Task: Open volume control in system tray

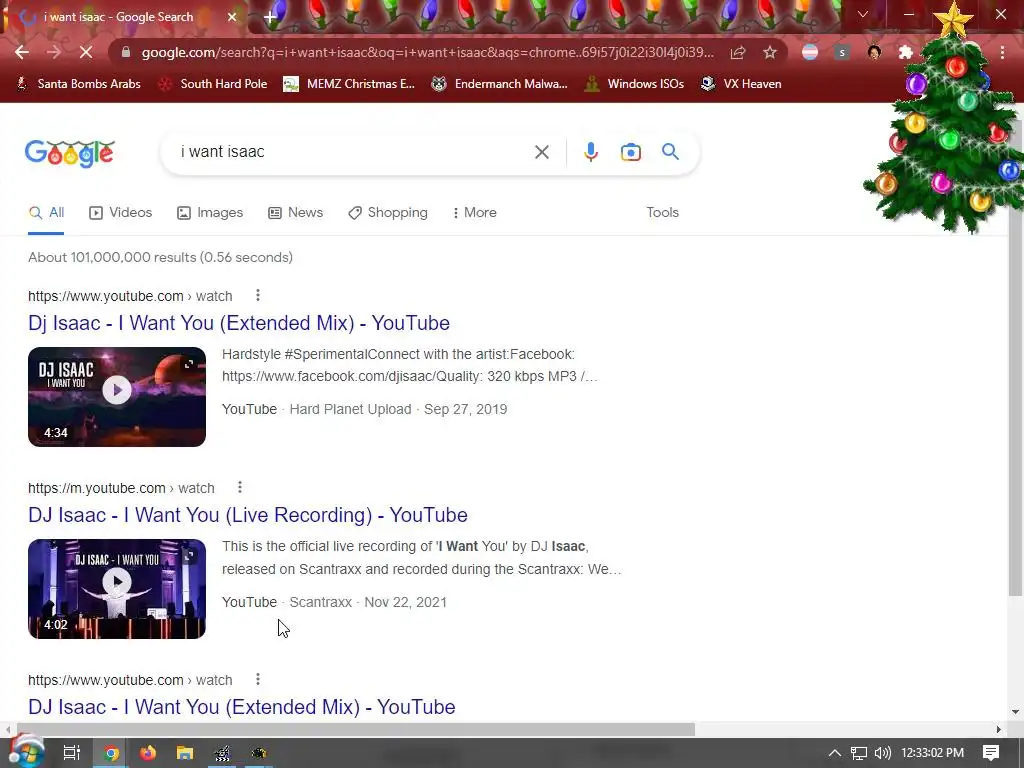Action: (882, 753)
